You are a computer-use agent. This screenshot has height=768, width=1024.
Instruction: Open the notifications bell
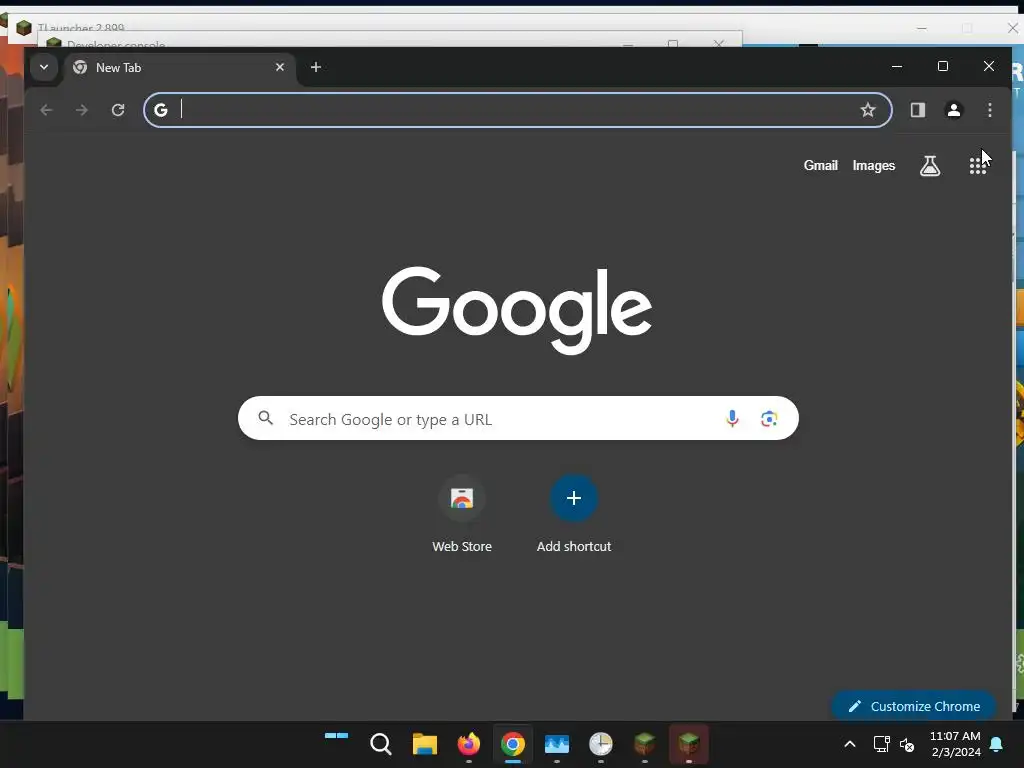[997, 744]
